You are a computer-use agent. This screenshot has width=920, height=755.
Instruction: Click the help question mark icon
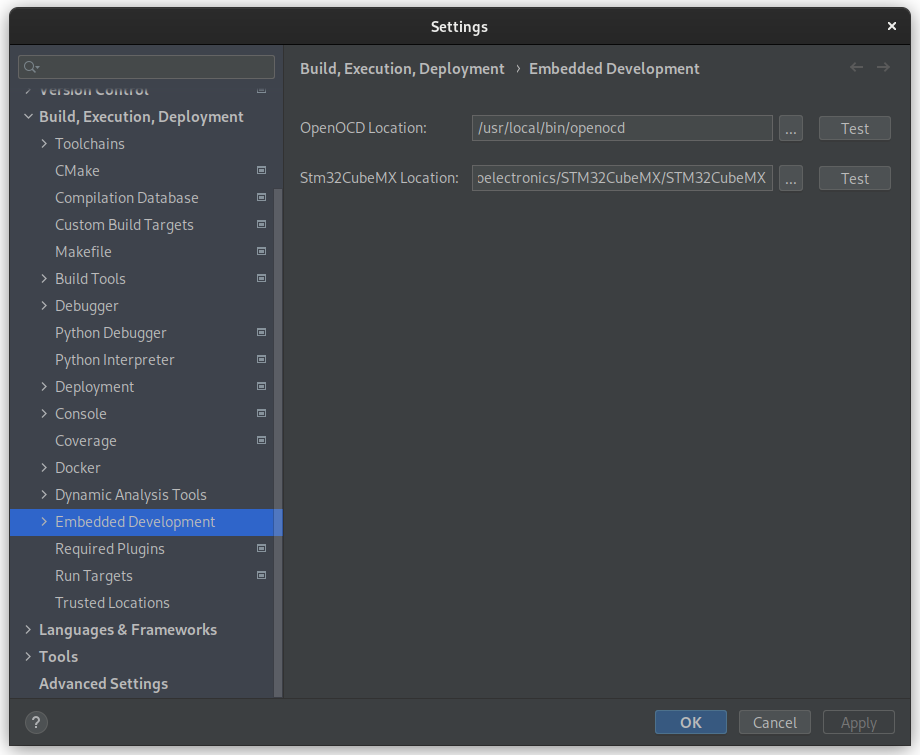pos(35,722)
